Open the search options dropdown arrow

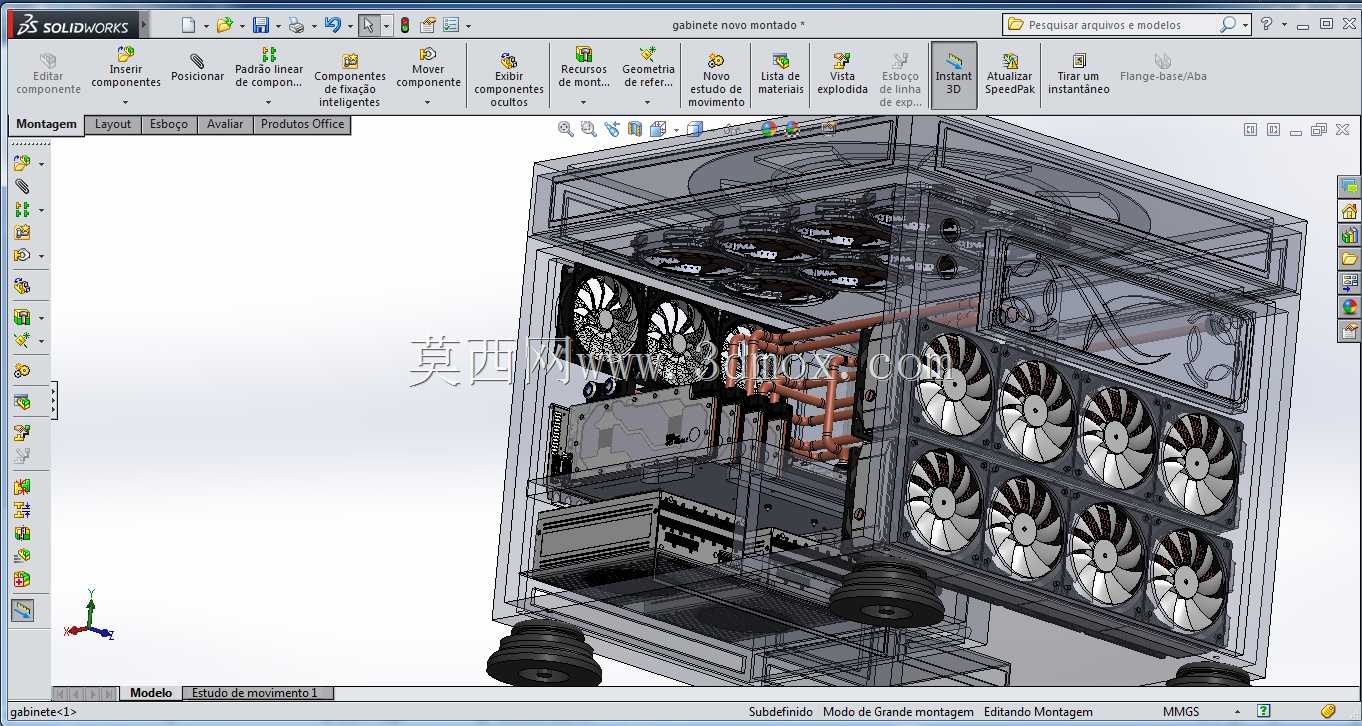click(x=1245, y=25)
